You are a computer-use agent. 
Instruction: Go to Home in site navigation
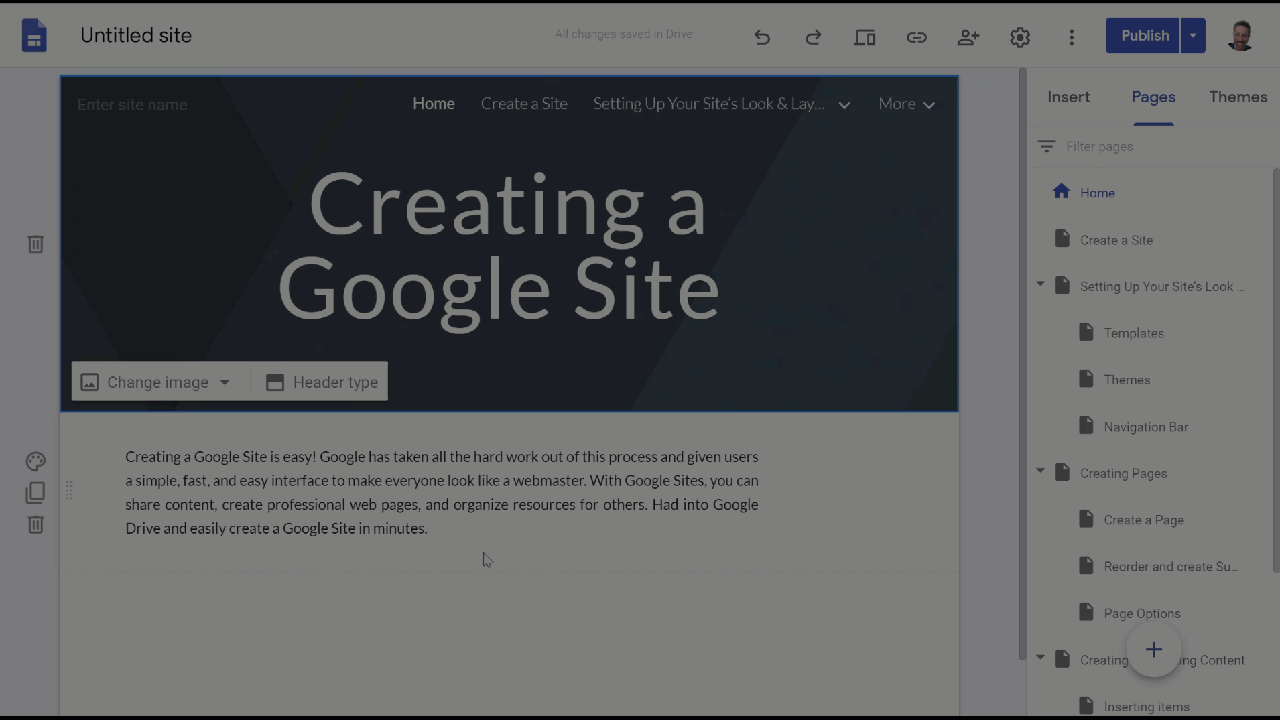tap(433, 104)
